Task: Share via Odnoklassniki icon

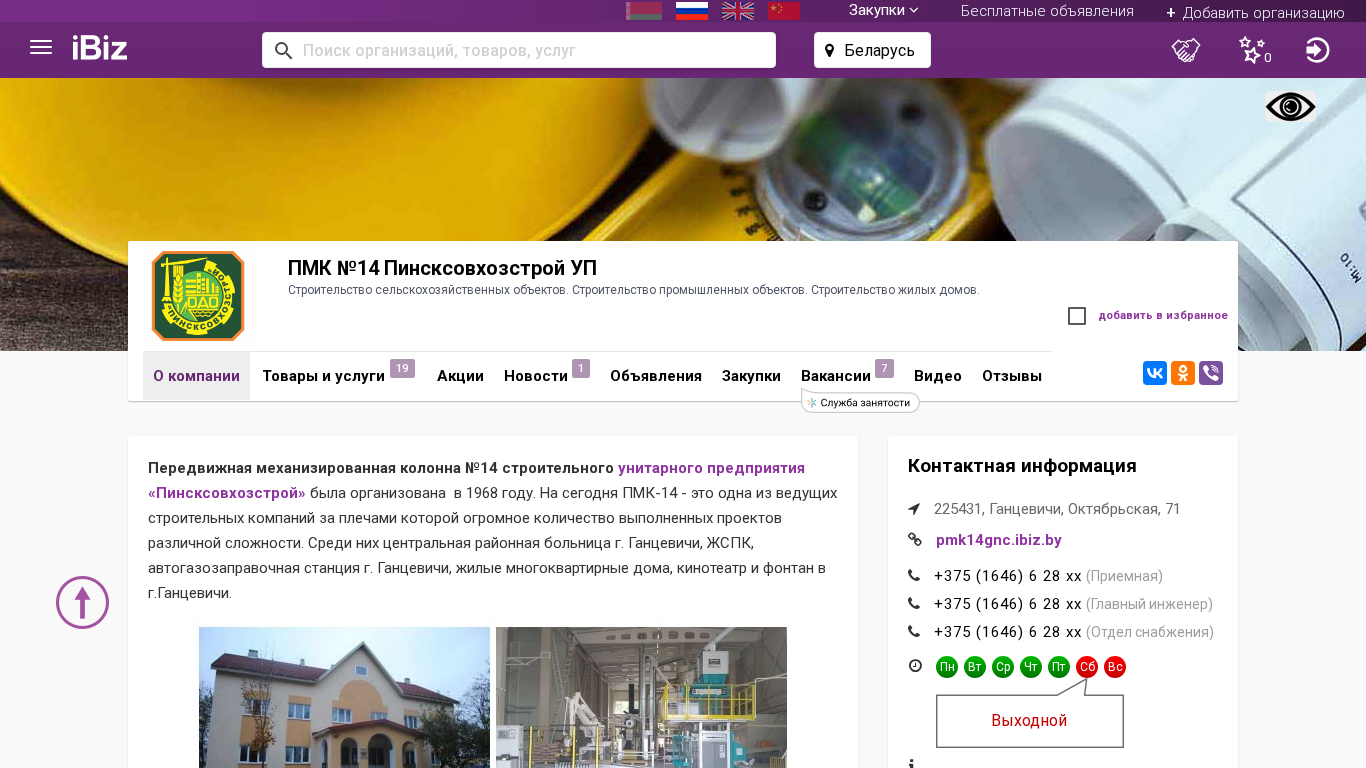Action: pos(1183,373)
